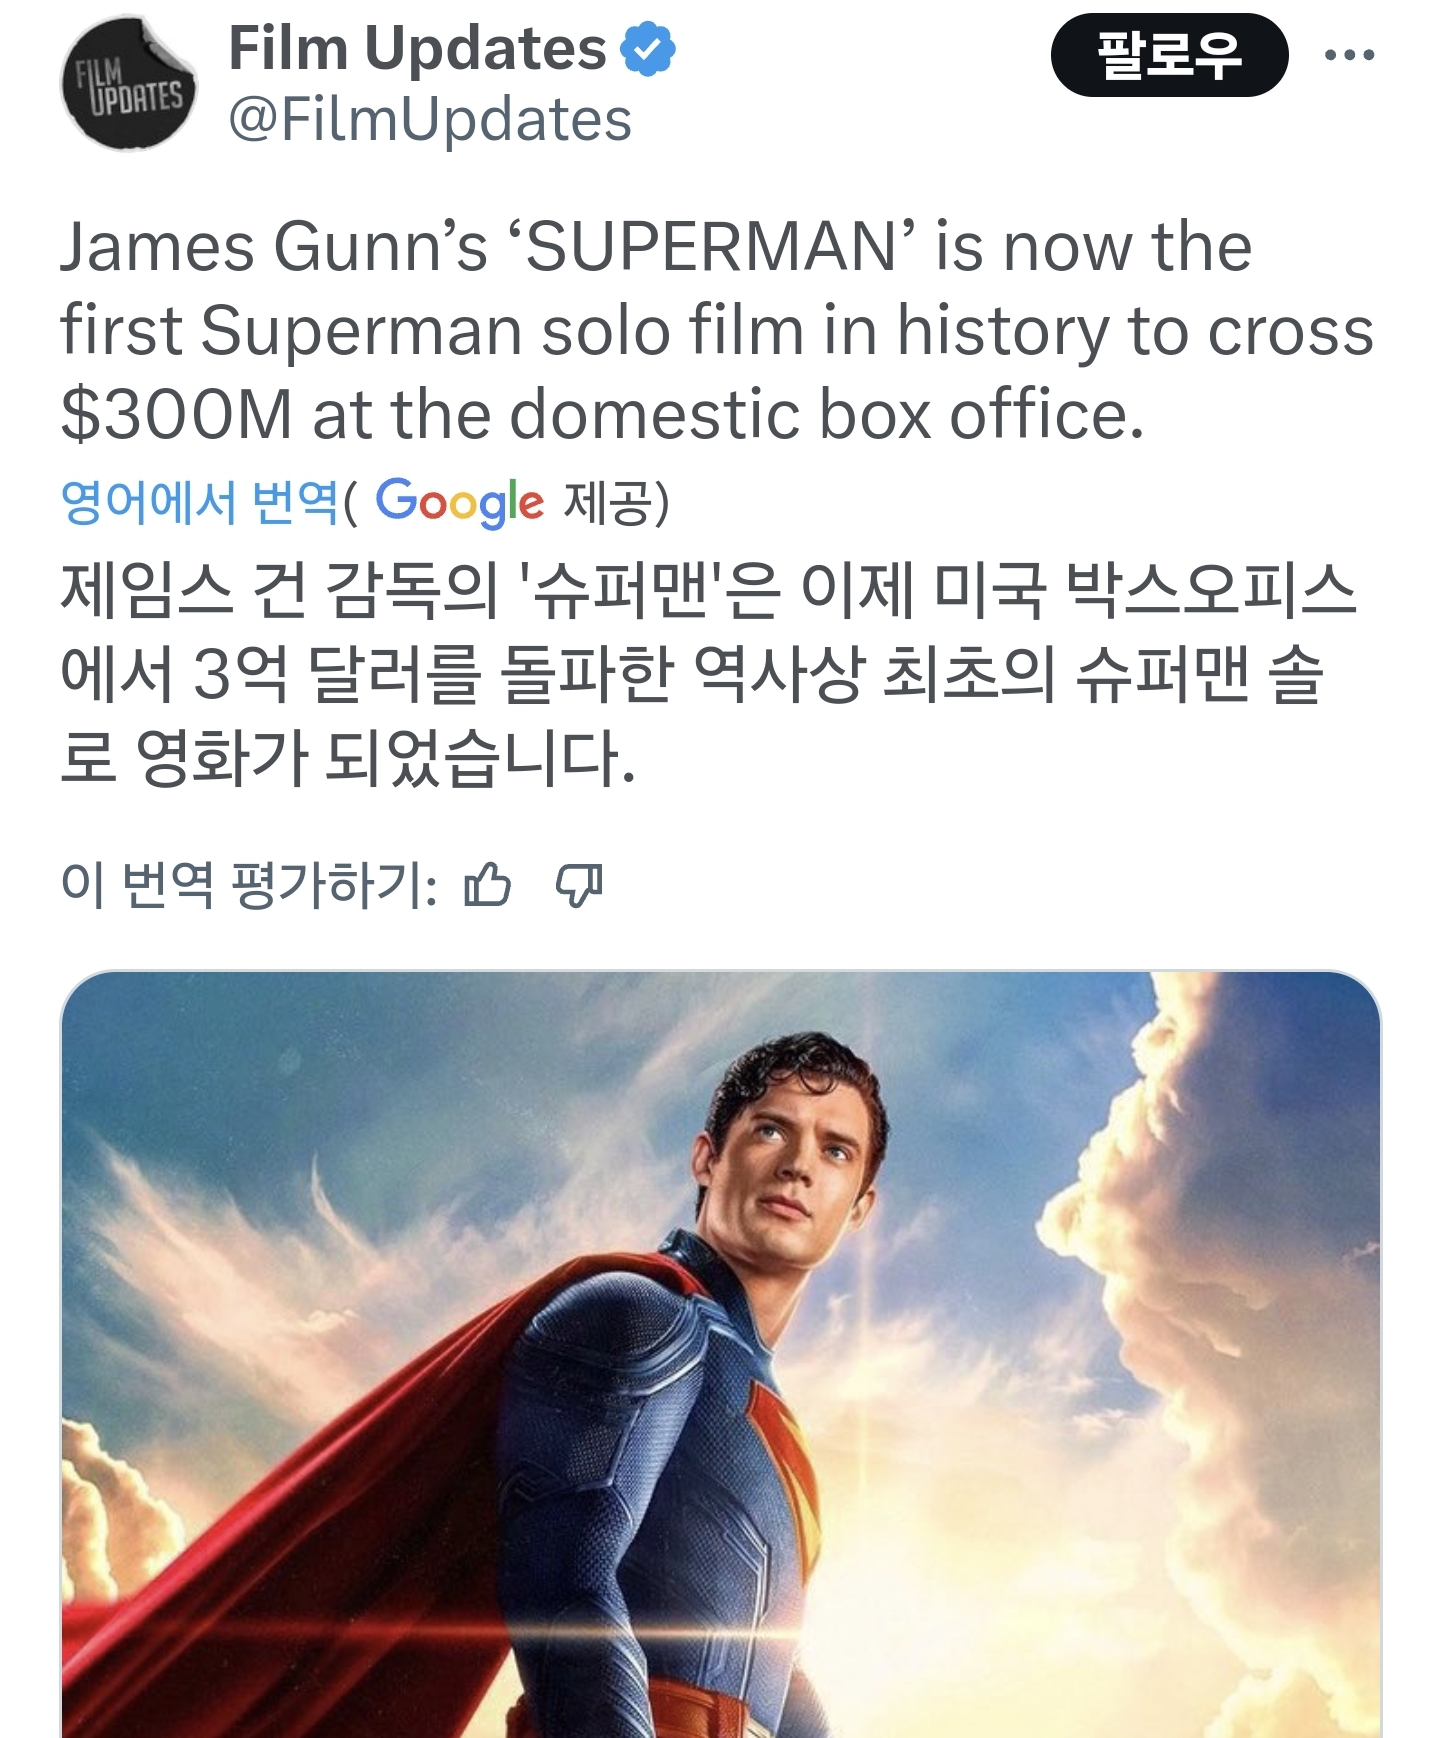Click the Google logo in translation credit
Screen dimensions: 1440x1738
(459, 502)
